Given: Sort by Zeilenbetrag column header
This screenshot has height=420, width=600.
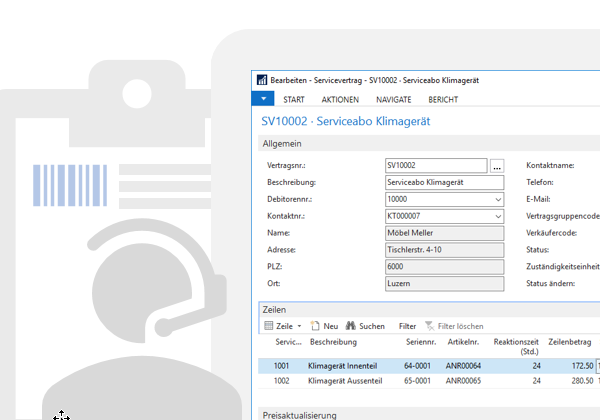Looking at the screenshot, I should 569,342.
